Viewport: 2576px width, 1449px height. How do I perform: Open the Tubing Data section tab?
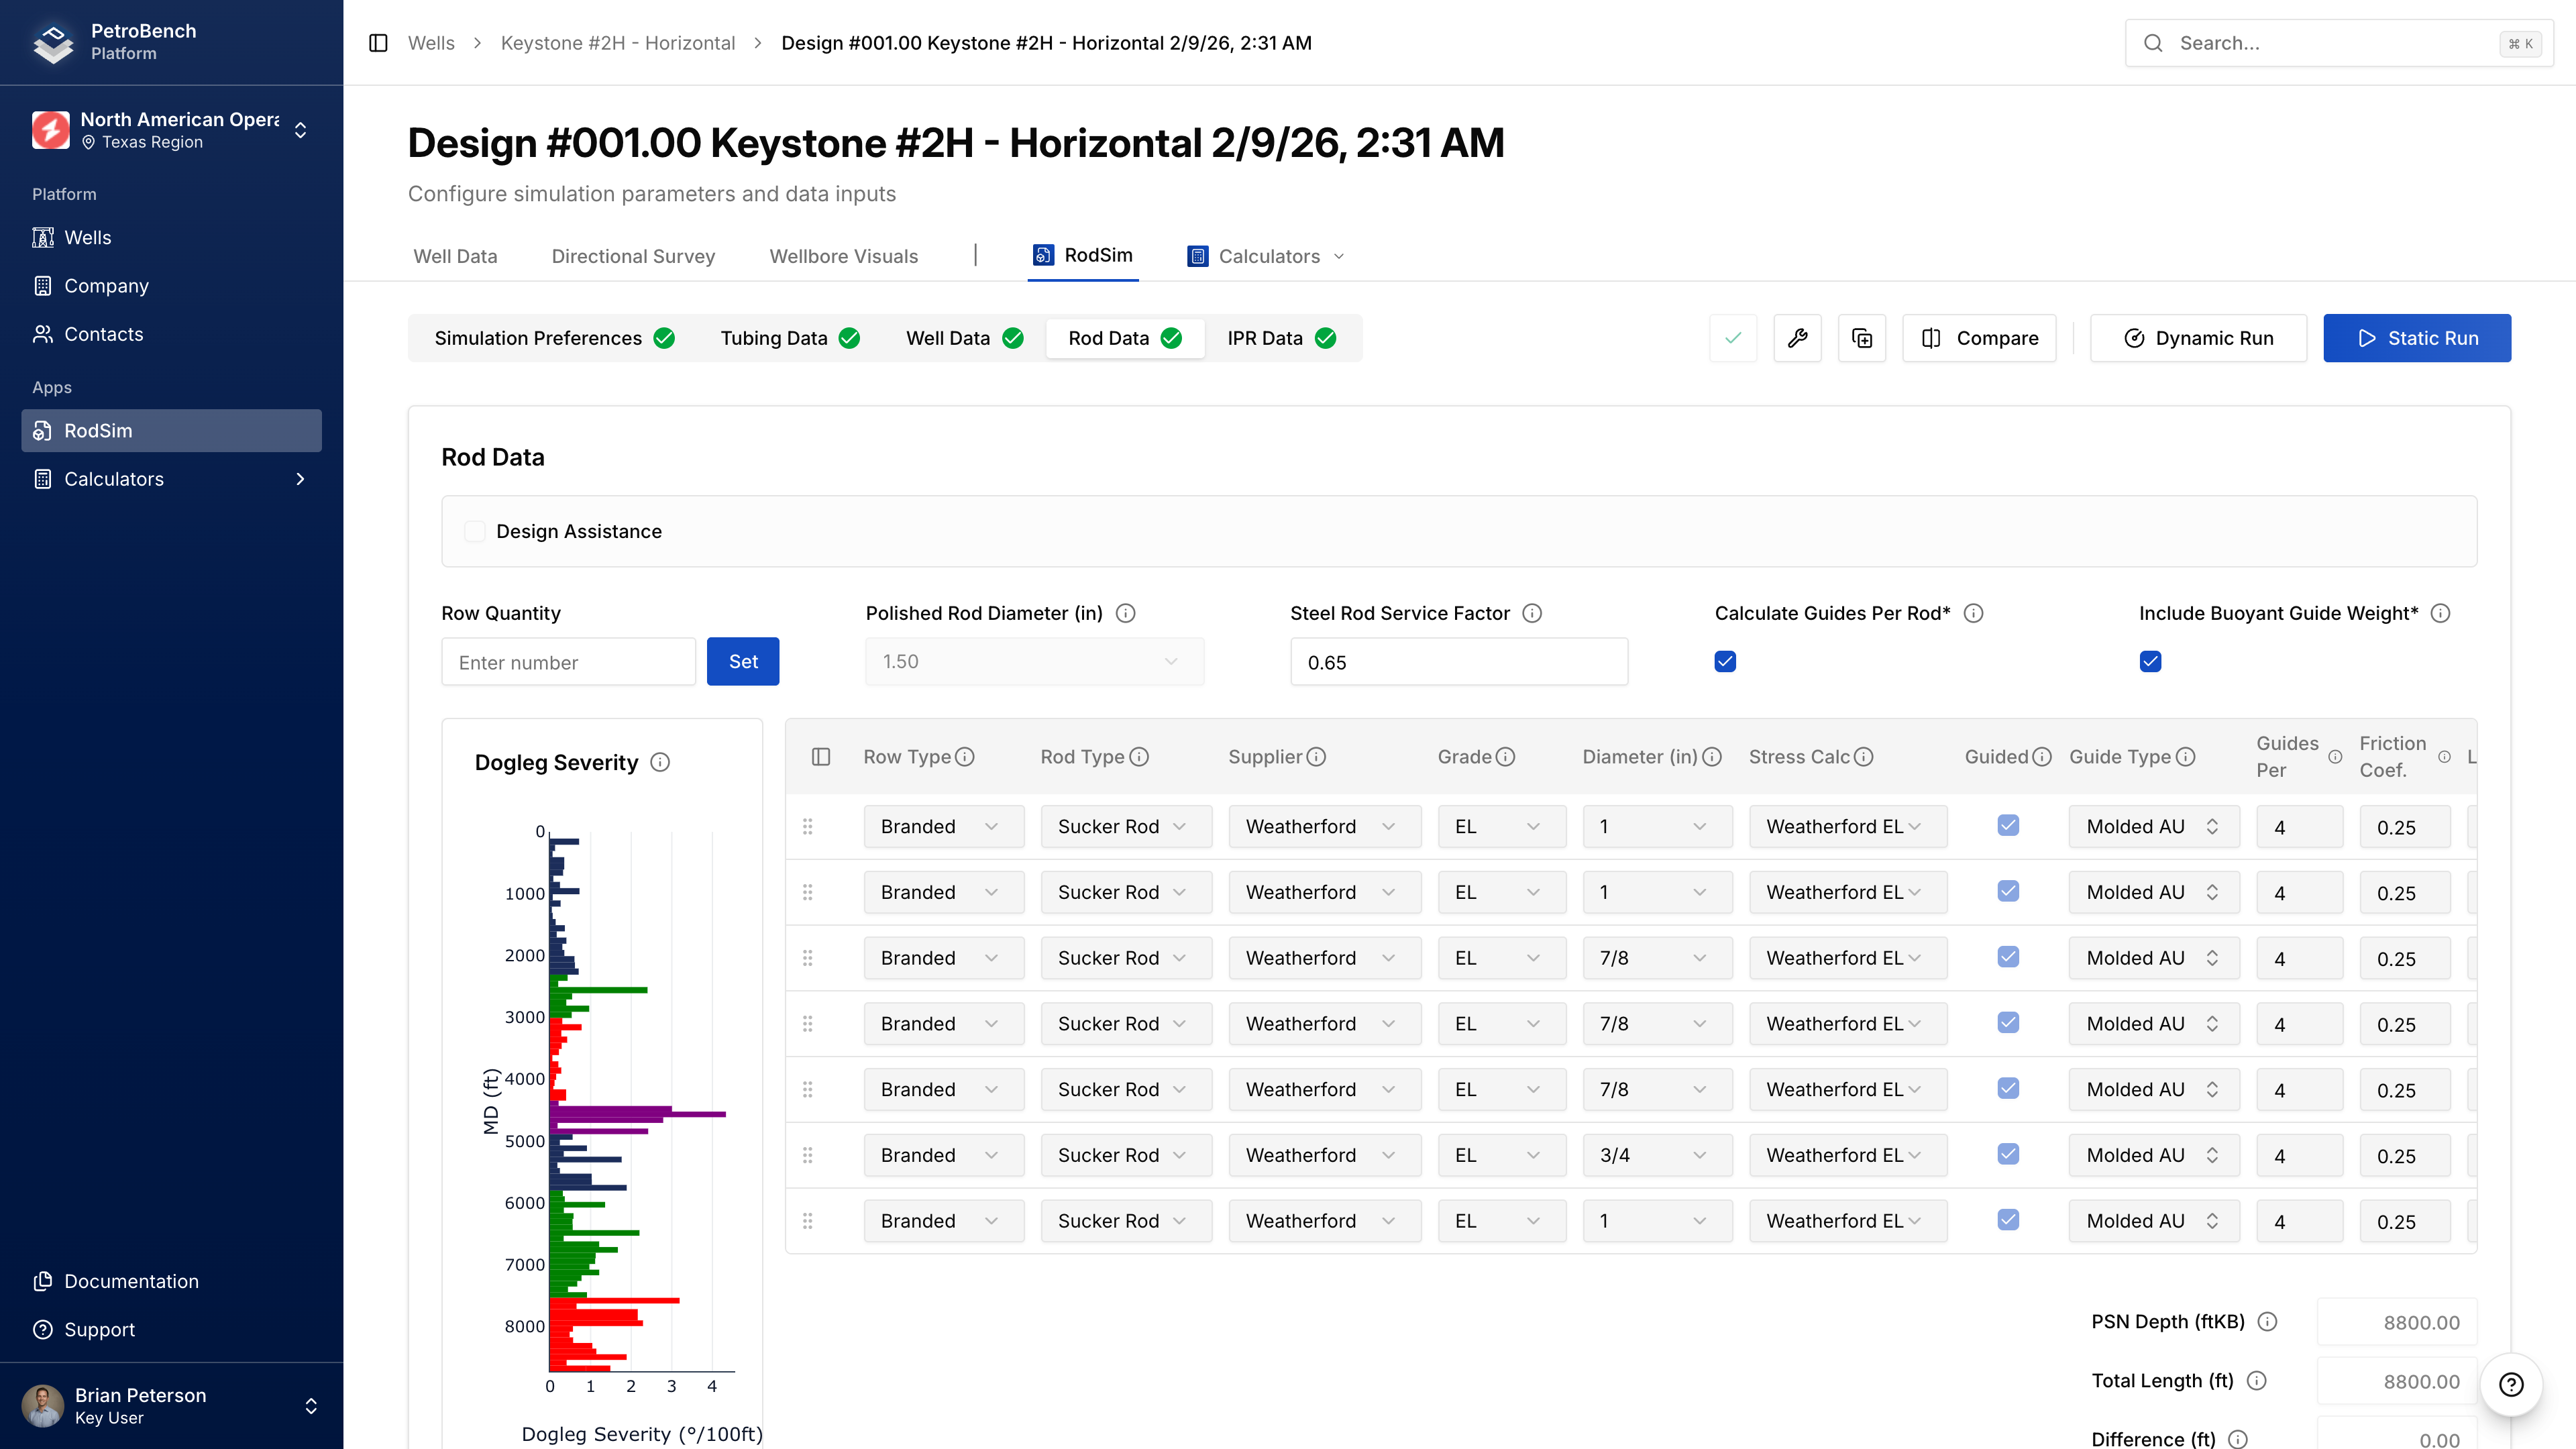click(789, 338)
